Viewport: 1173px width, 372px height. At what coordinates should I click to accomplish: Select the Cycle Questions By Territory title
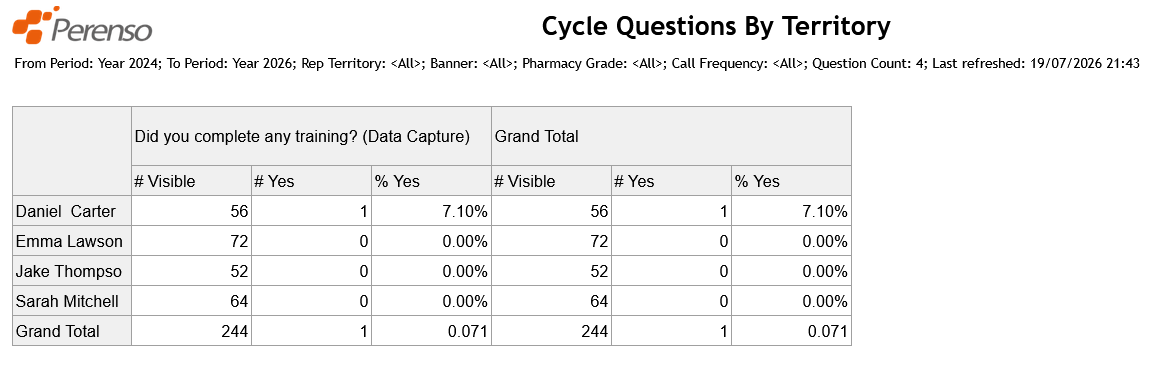click(716, 26)
